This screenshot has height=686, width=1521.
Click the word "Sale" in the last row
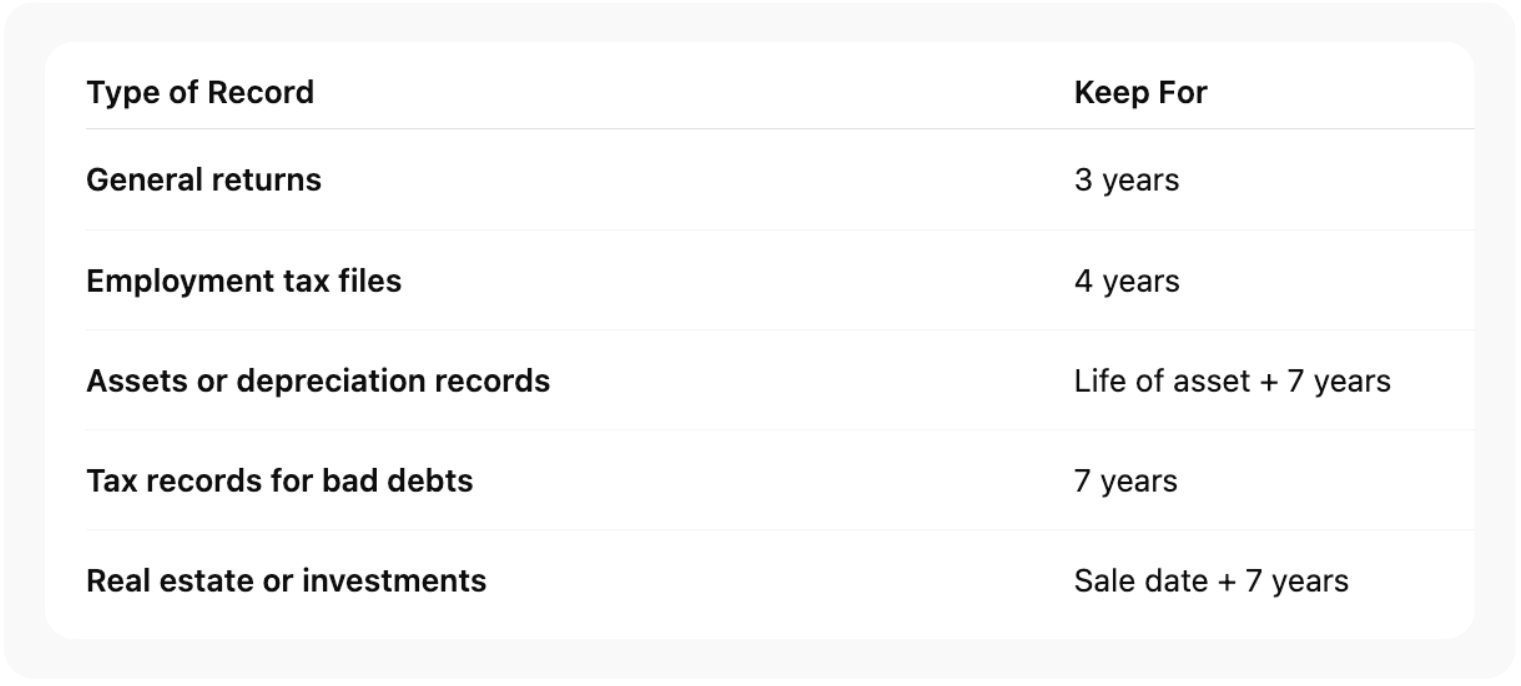click(1098, 581)
